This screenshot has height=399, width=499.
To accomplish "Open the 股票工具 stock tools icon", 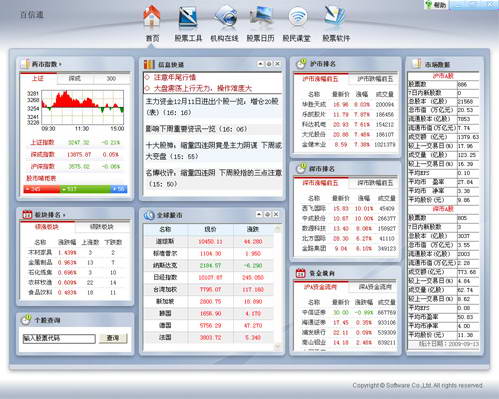I will coord(188,17).
